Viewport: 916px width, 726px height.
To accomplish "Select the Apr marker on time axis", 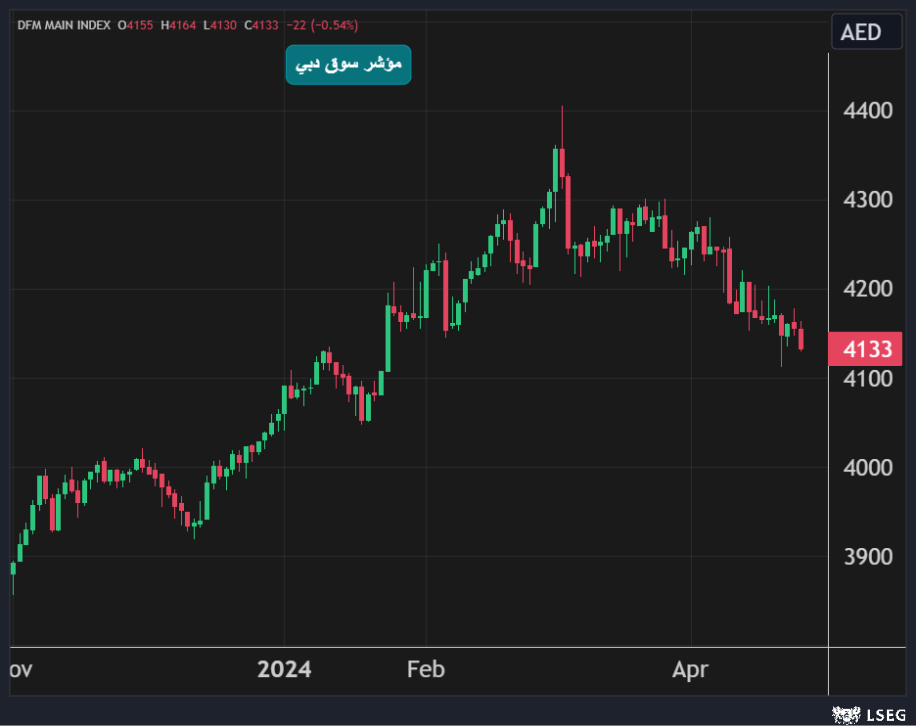I will [691, 669].
